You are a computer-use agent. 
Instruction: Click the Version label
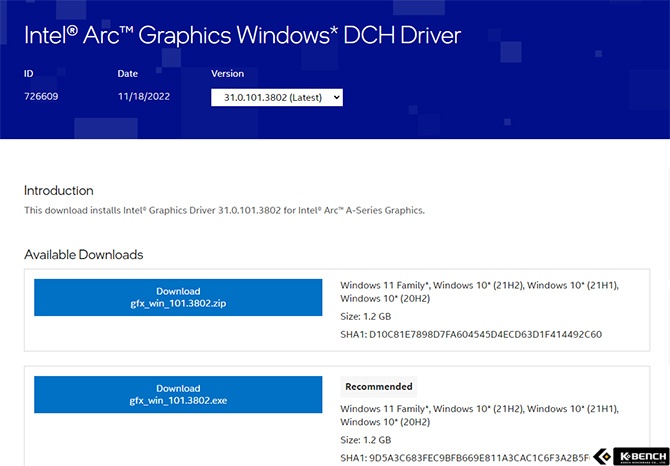pyautogui.click(x=227, y=73)
